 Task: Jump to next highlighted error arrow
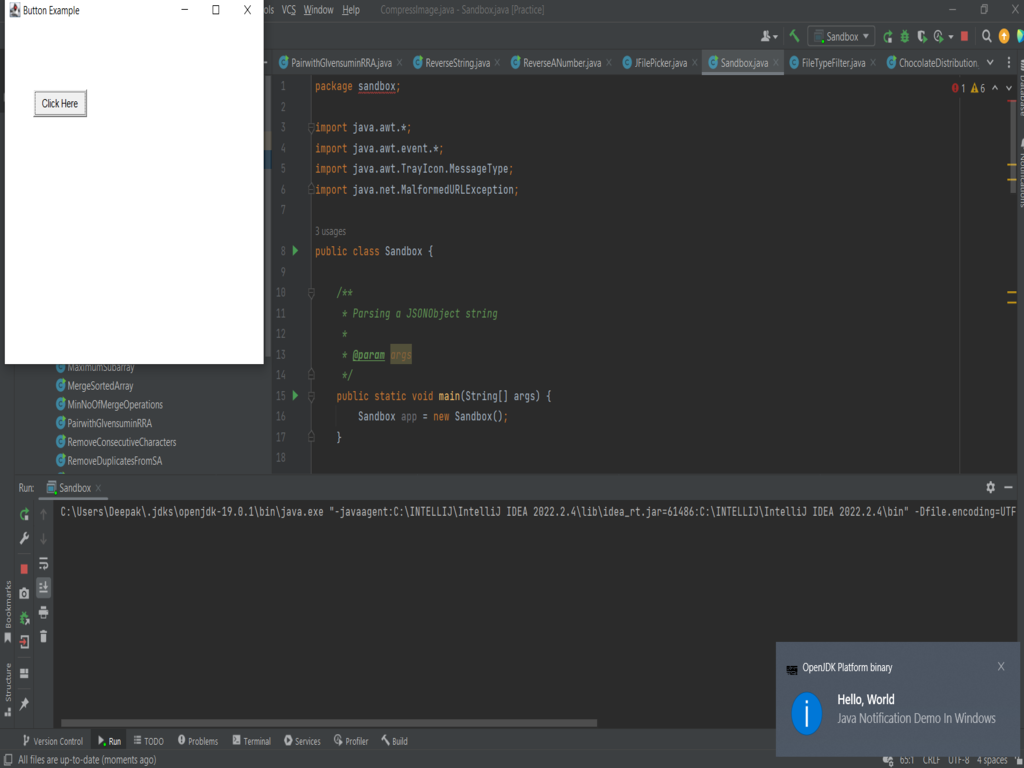(x=1009, y=88)
